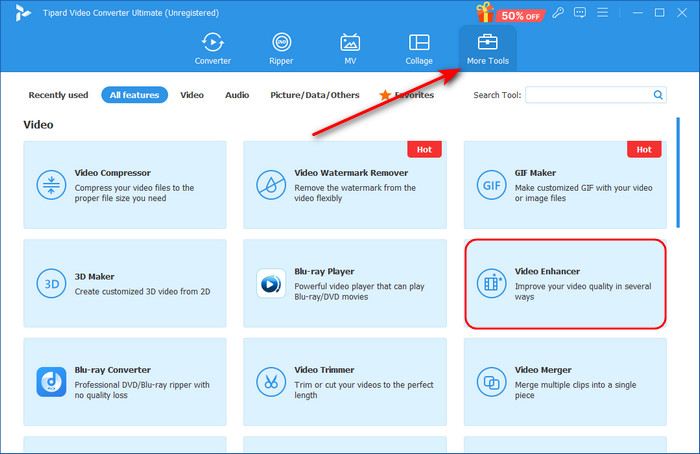Screen dimensions: 700x454
Task: Click the Blu-ray Player icon
Action: (271, 283)
